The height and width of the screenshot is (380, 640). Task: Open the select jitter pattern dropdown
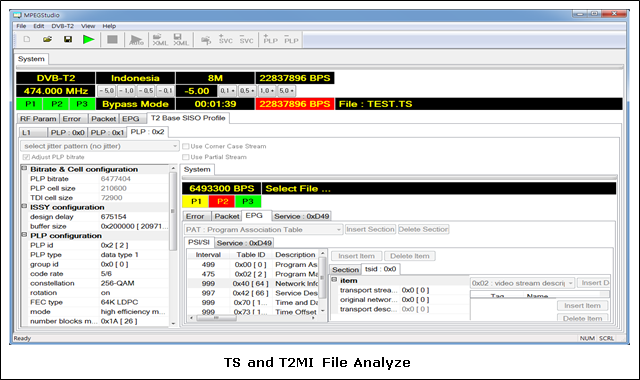click(100, 146)
